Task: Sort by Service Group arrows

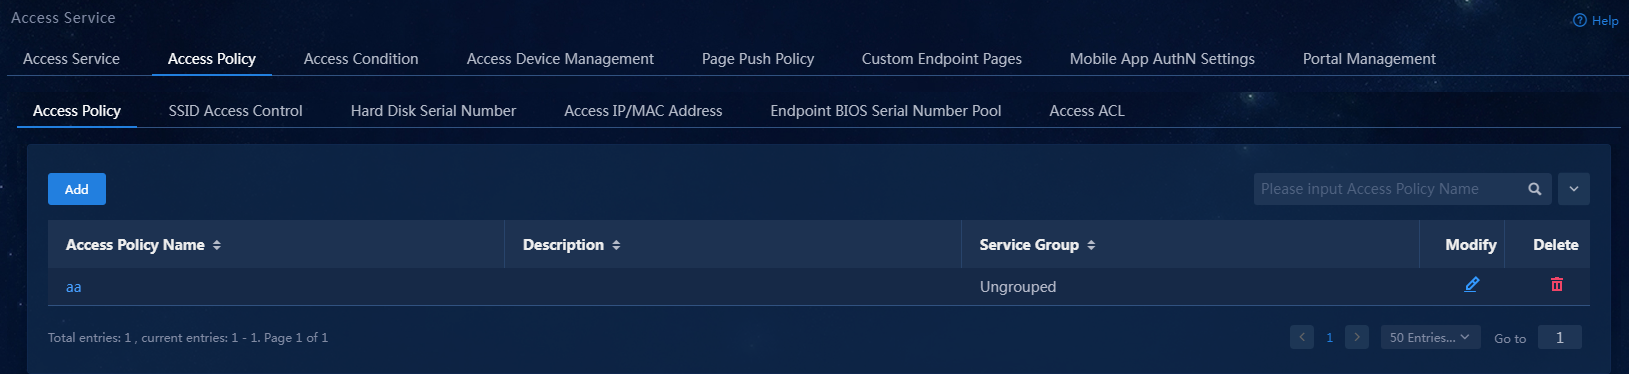Action: [x=1091, y=245]
